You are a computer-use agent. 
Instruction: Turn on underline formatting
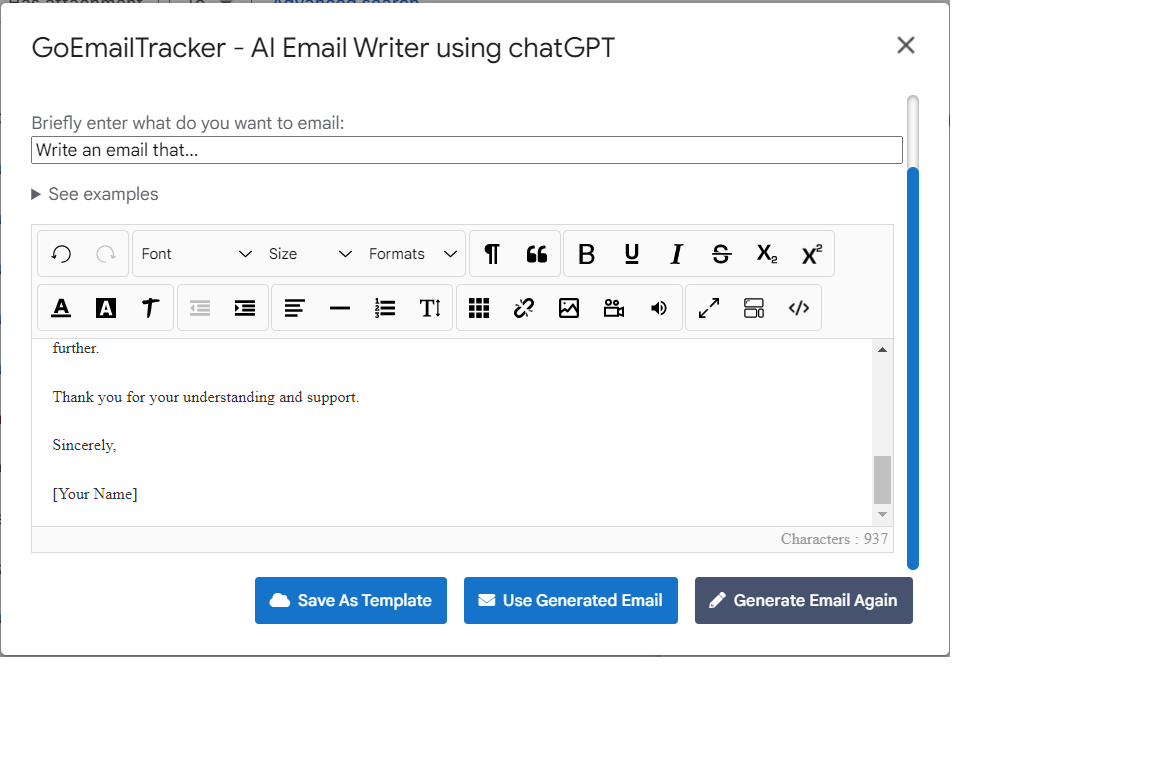[631, 254]
